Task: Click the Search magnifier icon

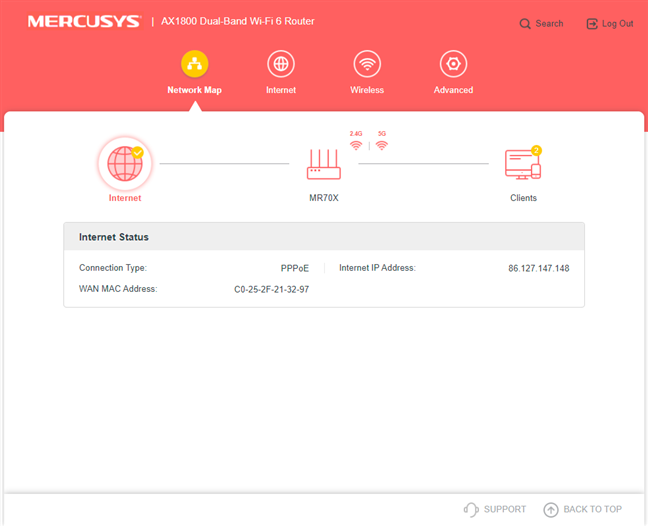Action: point(525,24)
